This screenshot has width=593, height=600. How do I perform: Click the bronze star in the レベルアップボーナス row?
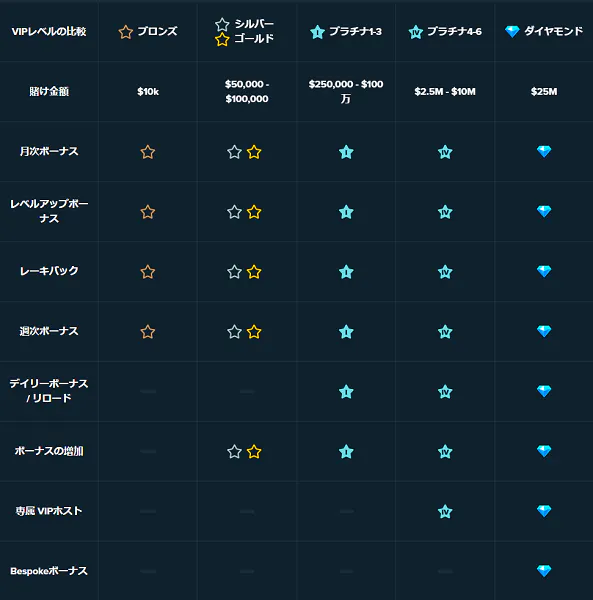tap(148, 212)
